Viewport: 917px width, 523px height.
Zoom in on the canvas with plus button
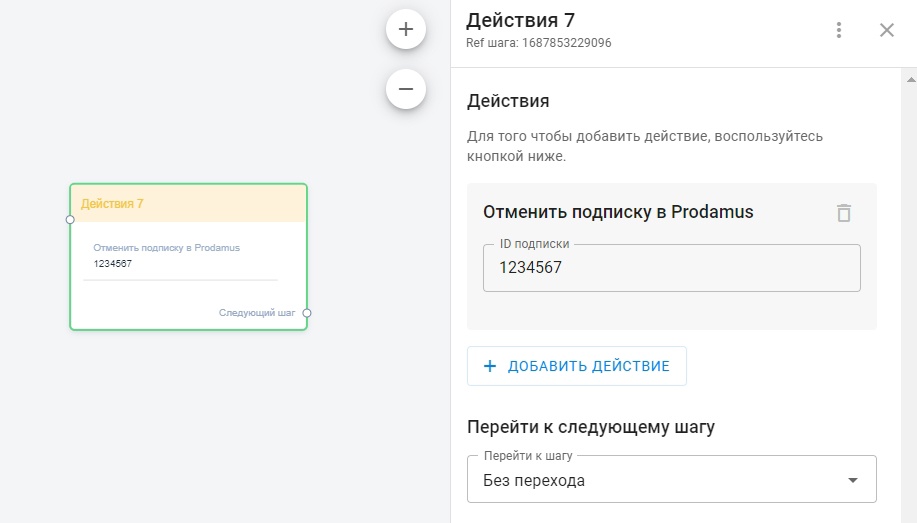406,30
